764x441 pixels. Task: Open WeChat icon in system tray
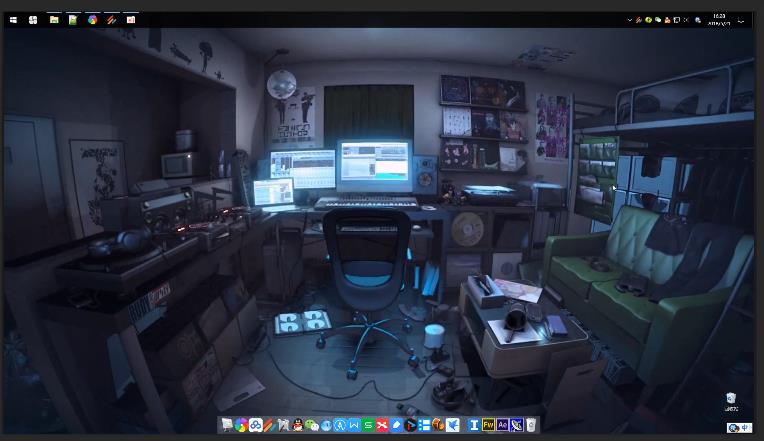pos(657,19)
